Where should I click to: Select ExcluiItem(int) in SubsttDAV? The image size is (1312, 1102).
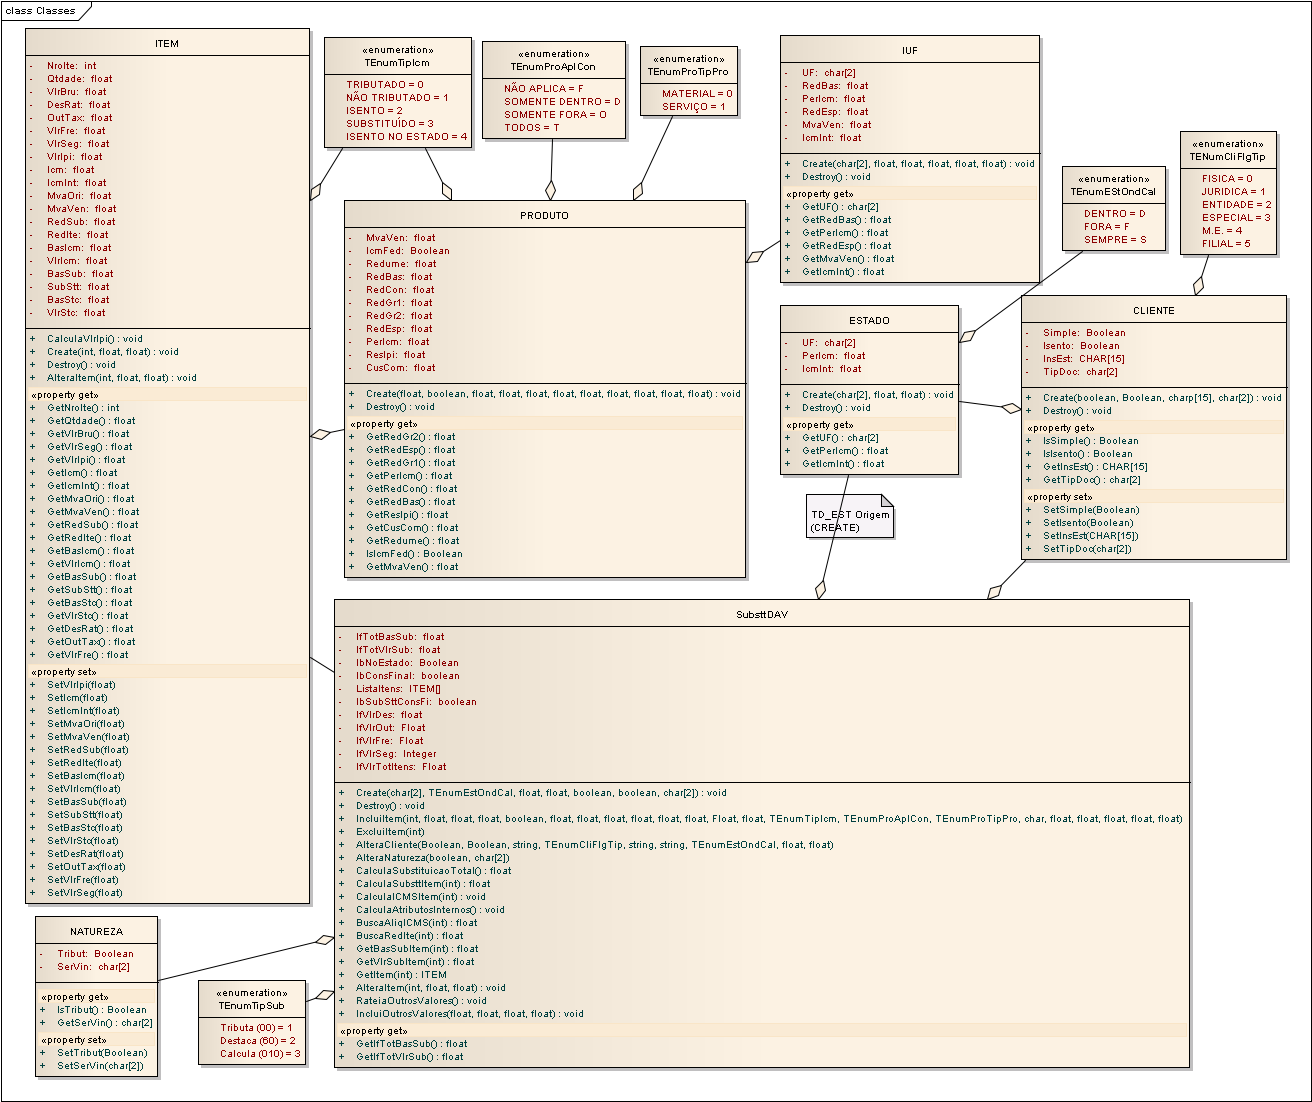pyautogui.click(x=390, y=832)
